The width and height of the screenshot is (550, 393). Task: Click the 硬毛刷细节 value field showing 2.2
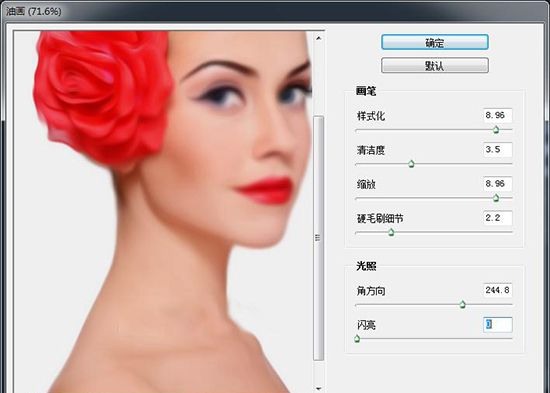pos(497,218)
